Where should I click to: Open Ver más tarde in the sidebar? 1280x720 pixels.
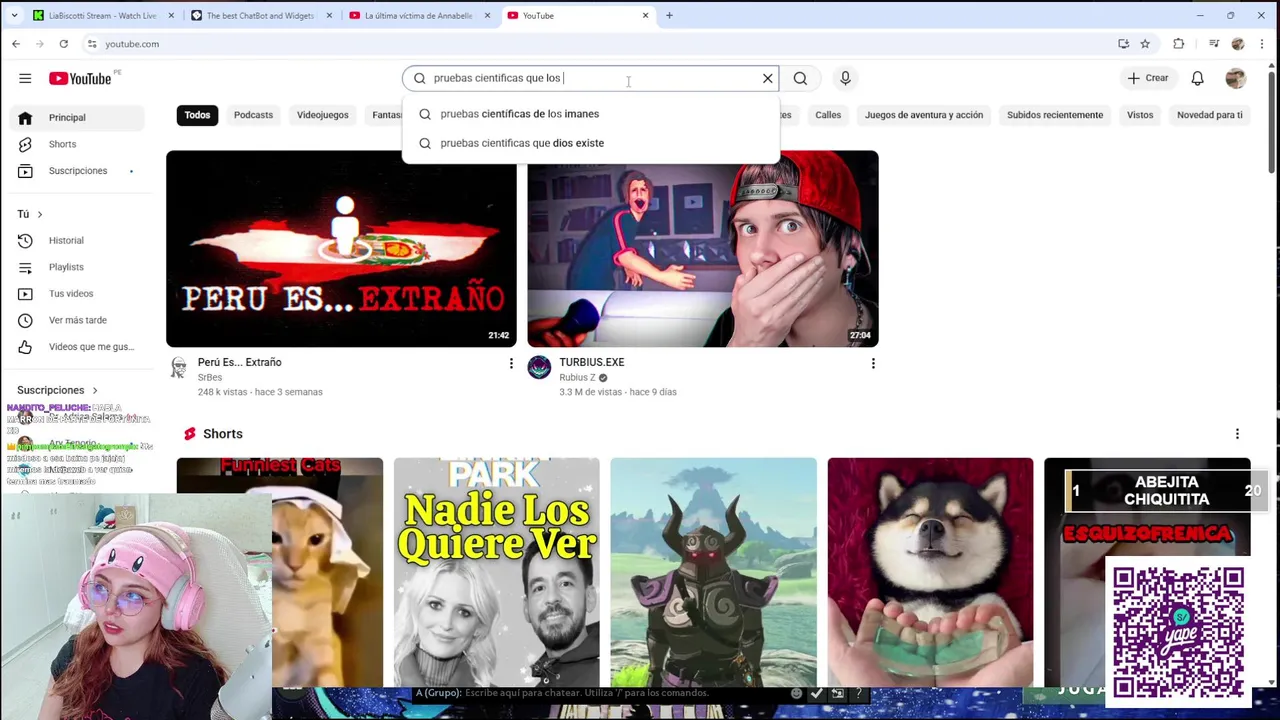[79, 320]
